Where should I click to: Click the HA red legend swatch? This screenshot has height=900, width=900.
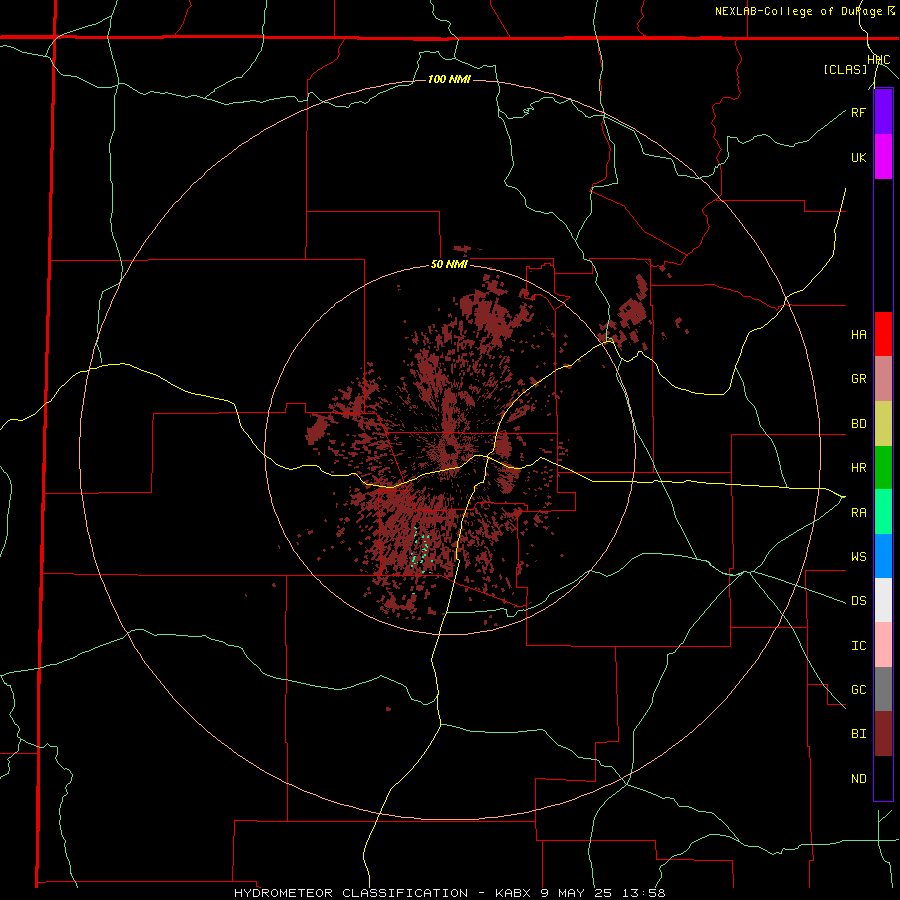click(883, 334)
